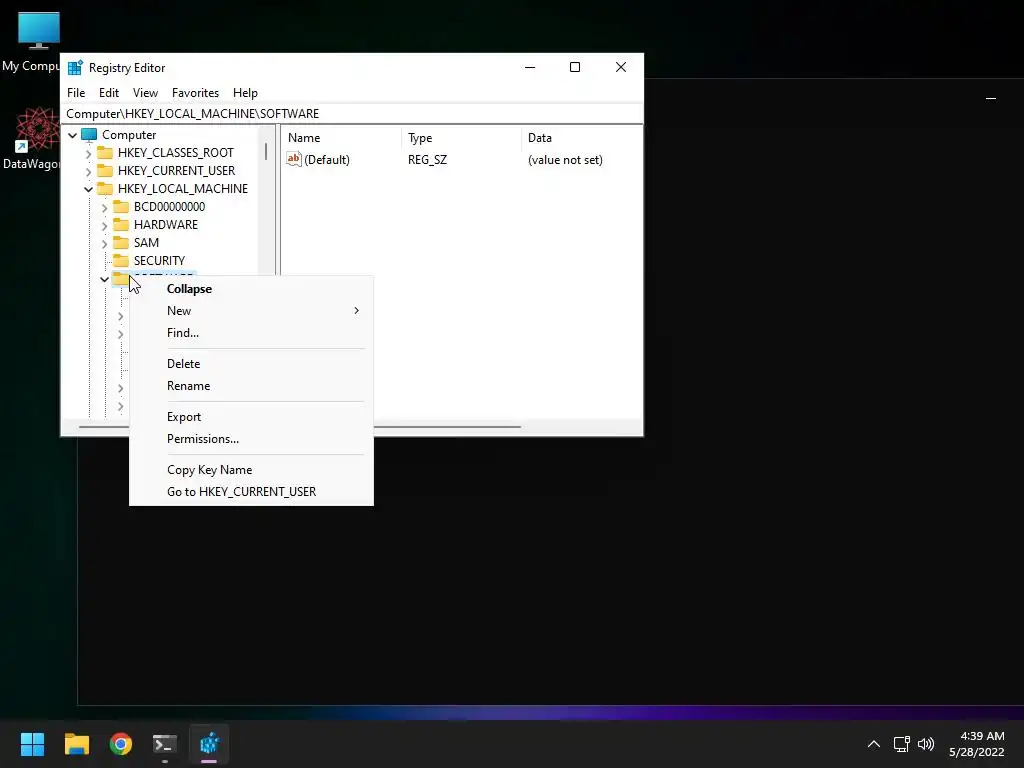This screenshot has width=1024, height=768.
Task: Open the View menu
Action: pyautogui.click(x=145, y=93)
